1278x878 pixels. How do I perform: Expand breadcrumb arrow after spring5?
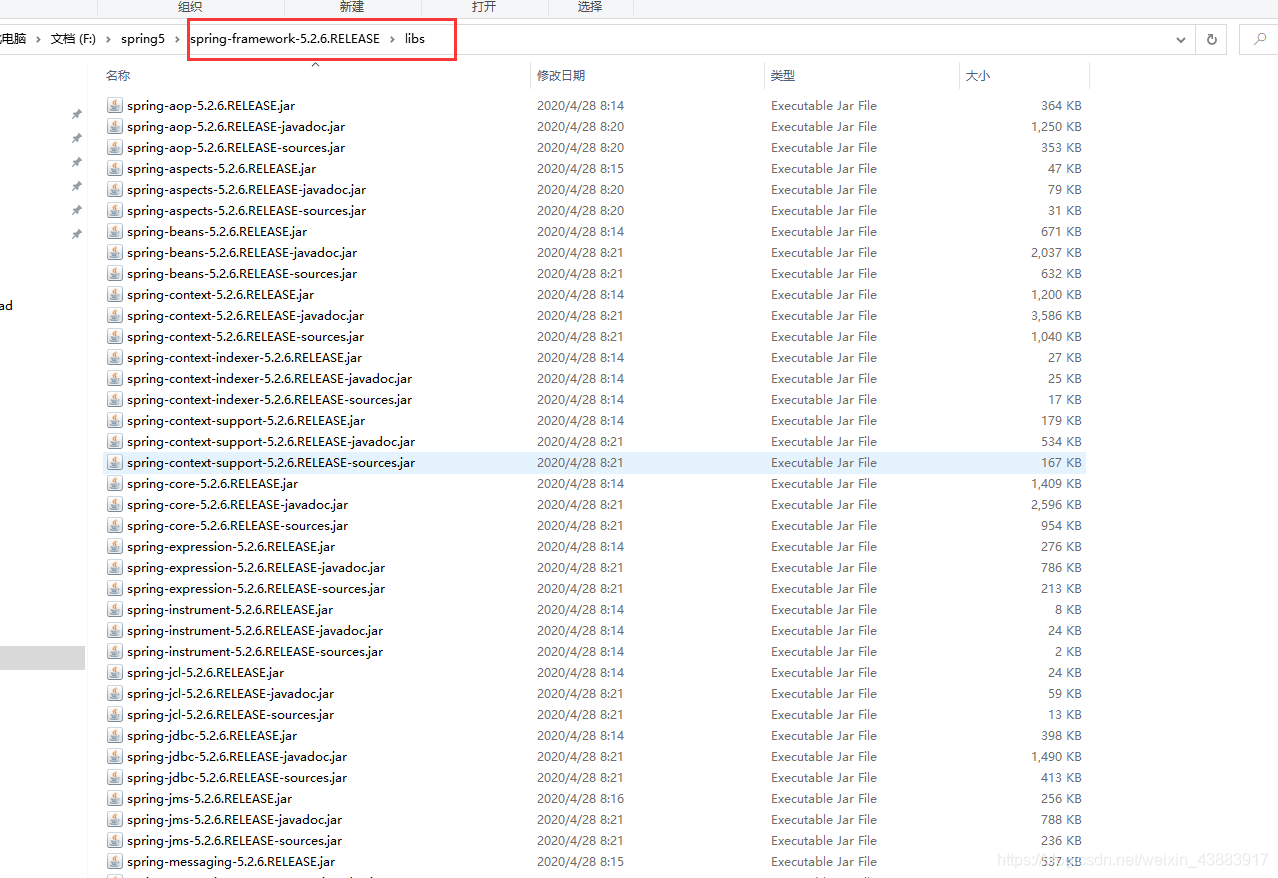pyautogui.click(x=177, y=39)
